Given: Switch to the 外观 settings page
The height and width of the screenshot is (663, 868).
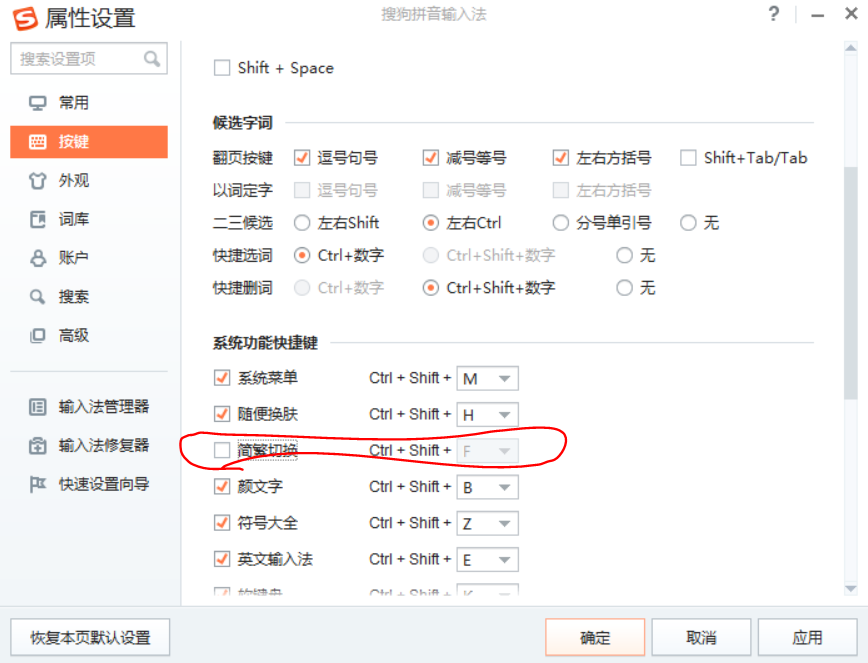Looking at the screenshot, I should click(89, 180).
